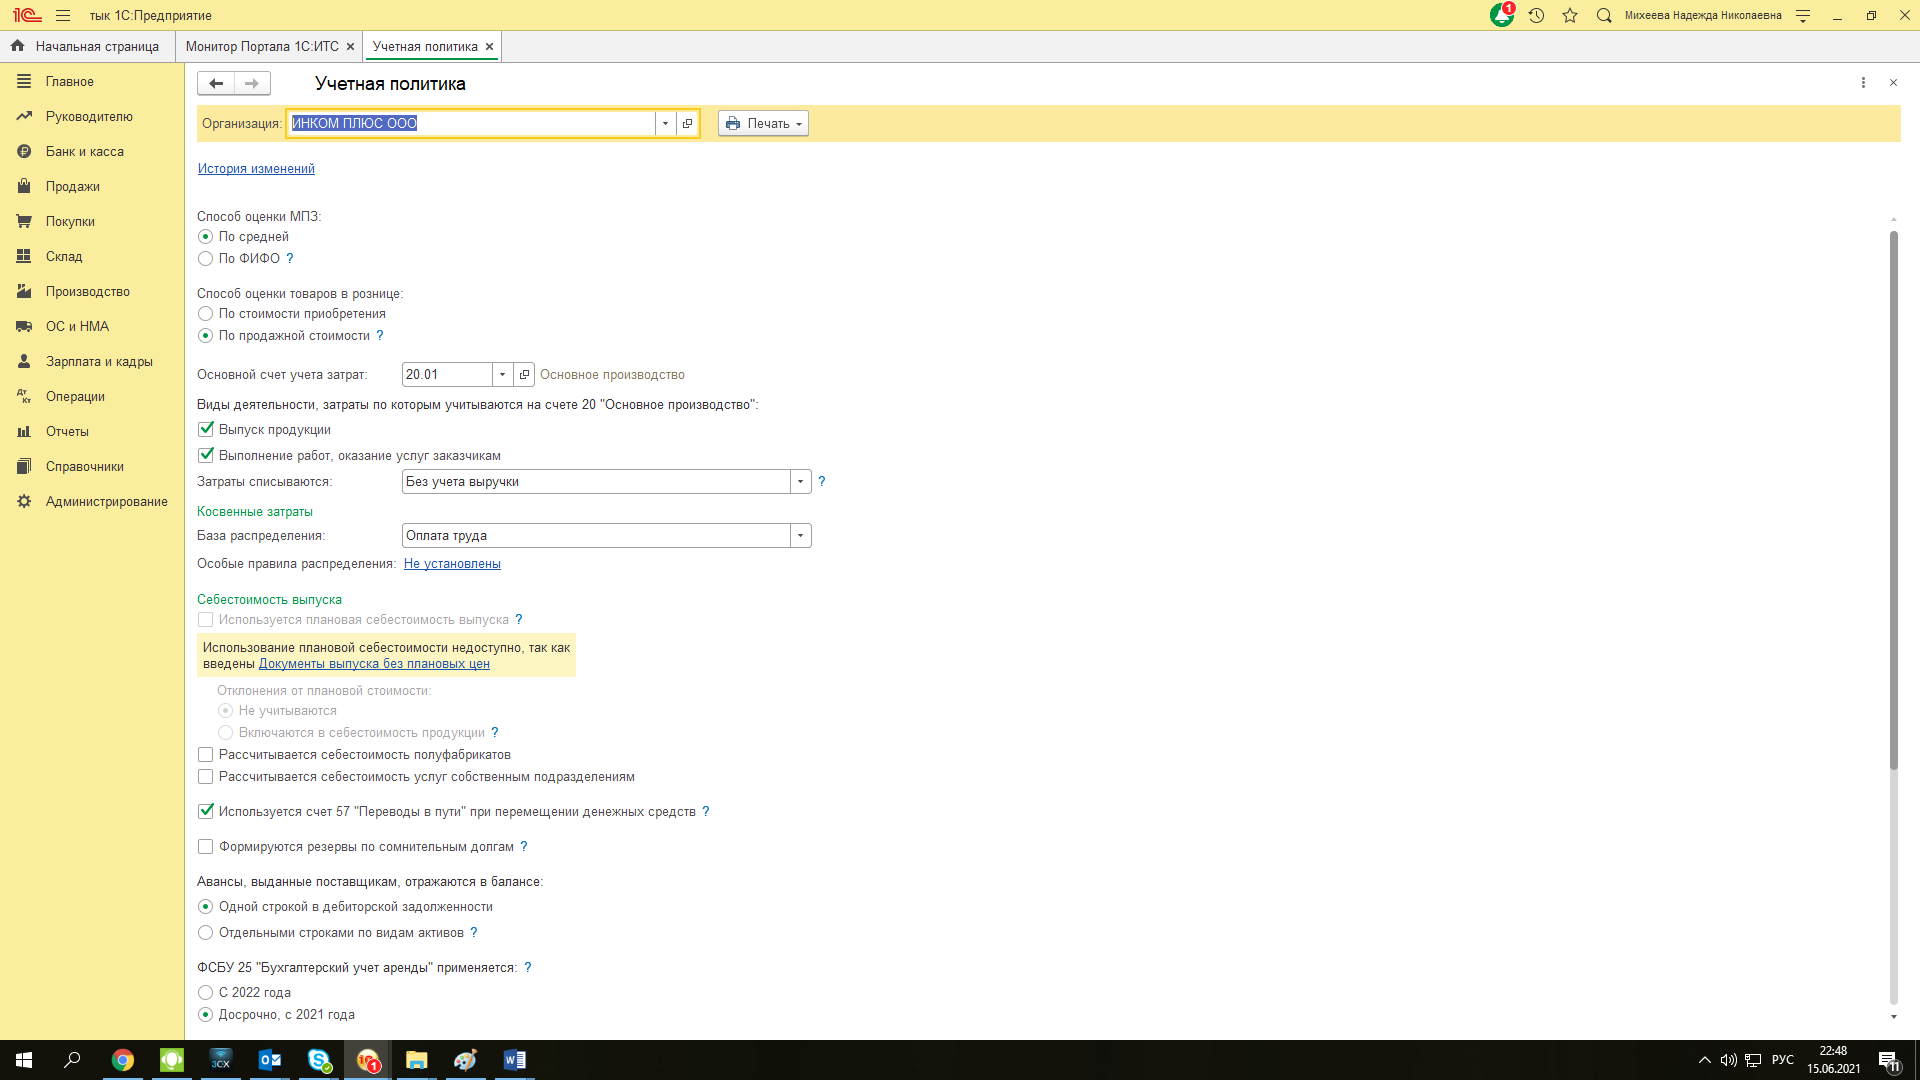Click the notifications bell icon
This screenshot has height=1080, width=1920.
(x=1502, y=15)
